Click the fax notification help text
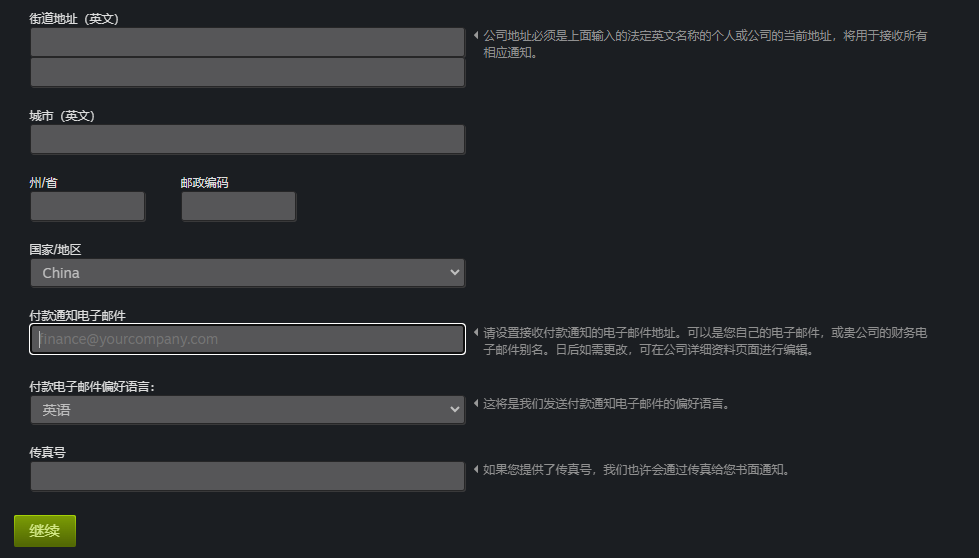The image size is (979, 558). (x=636, y=469)
